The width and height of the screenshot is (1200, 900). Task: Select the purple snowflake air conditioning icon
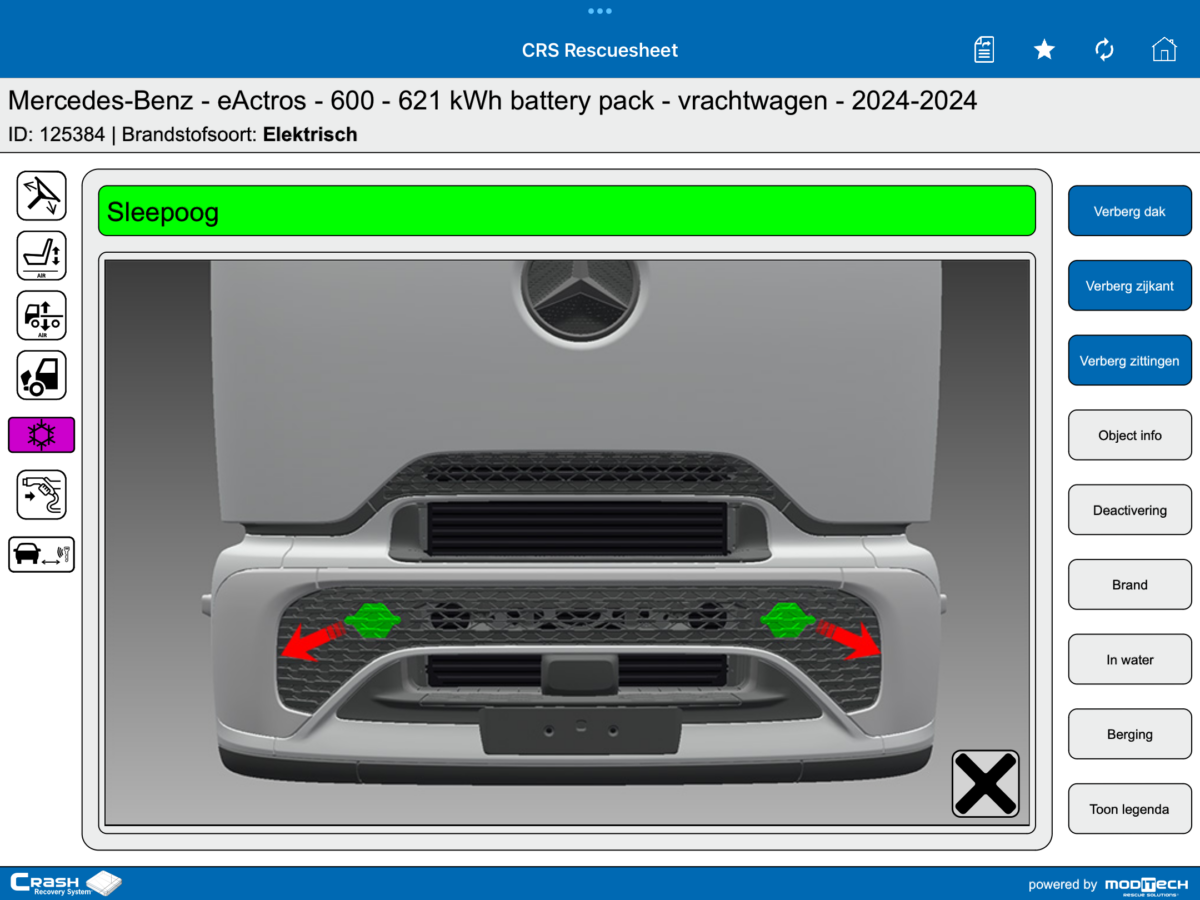(x=41, y=435)
